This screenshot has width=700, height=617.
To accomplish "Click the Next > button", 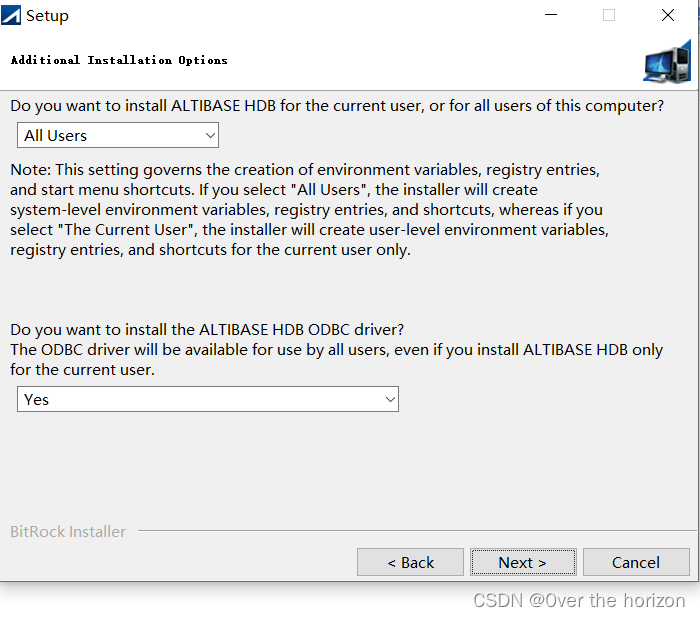I will 523,562.
